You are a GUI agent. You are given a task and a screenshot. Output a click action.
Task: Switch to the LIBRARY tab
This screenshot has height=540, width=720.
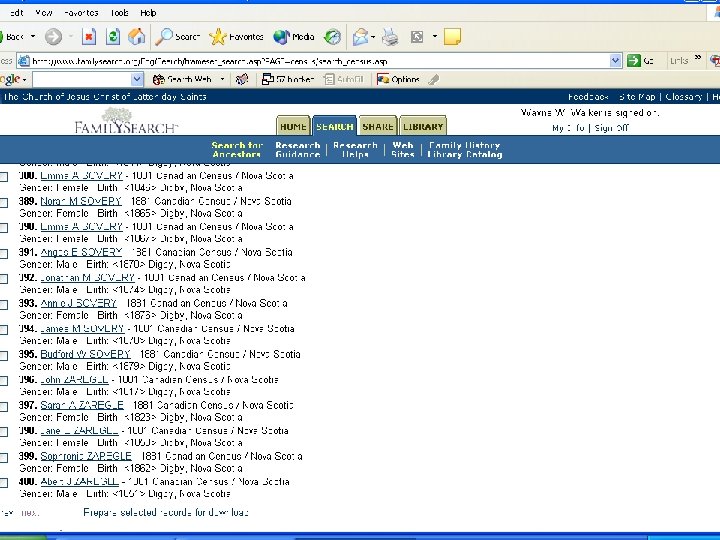pos(423,126)
